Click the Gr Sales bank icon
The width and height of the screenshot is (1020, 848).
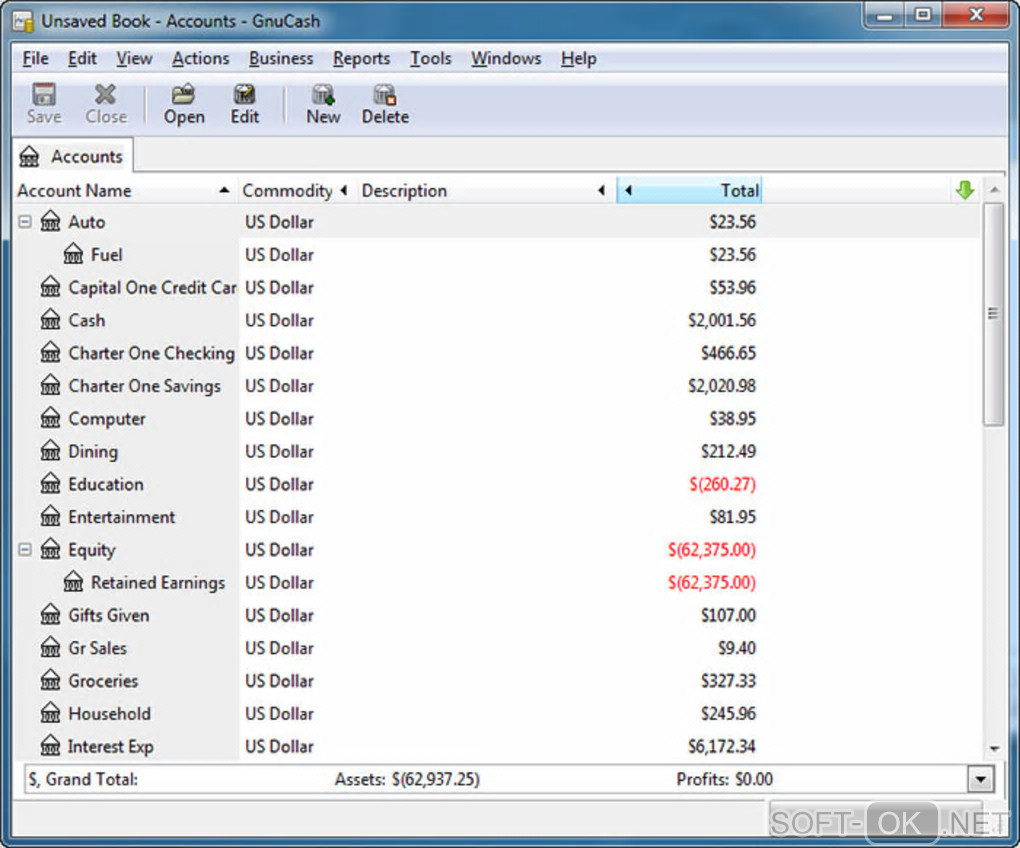[x=51, y=648]
